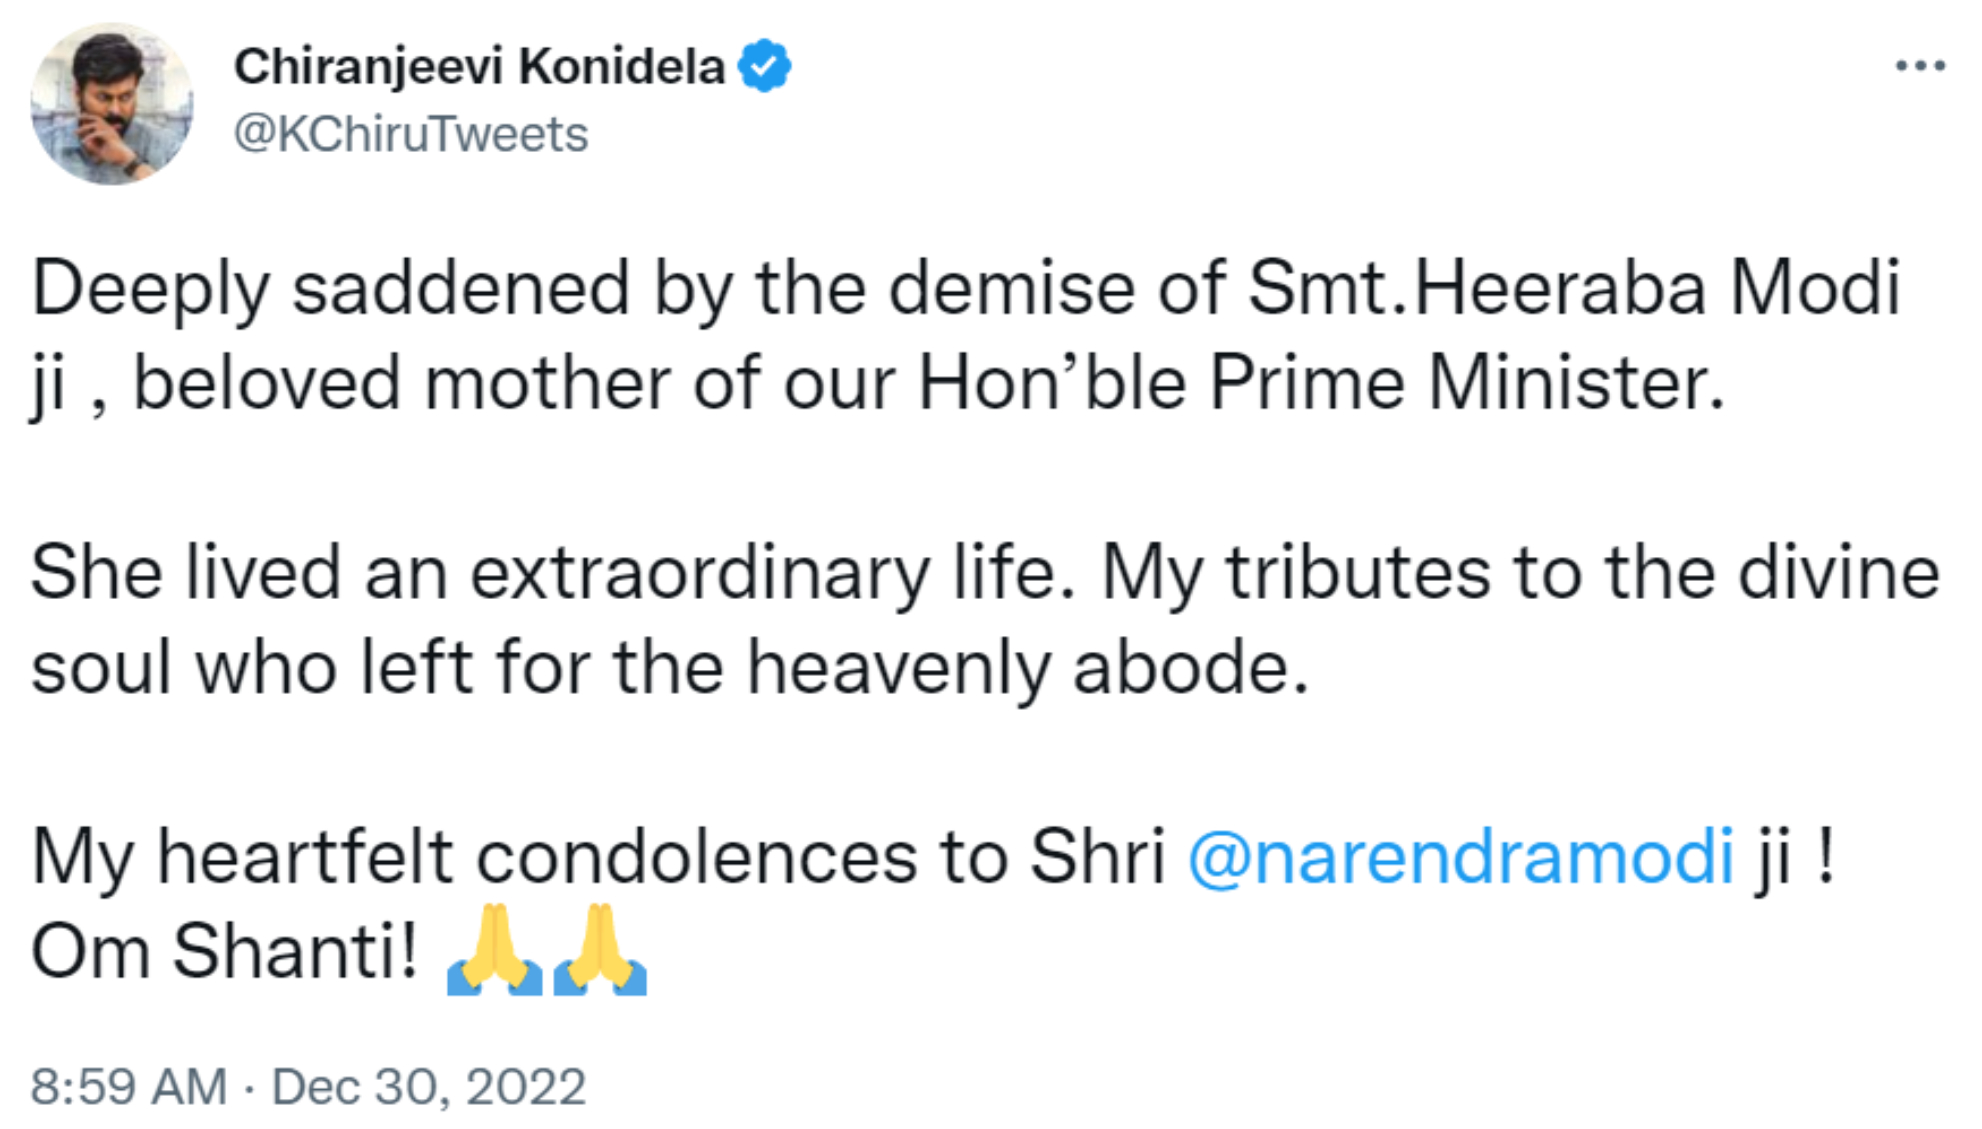1982x1129 pixels.
Task: Click the Dec 30, 2022 date
Action: pyautogui.click(x=428, y=1086)
